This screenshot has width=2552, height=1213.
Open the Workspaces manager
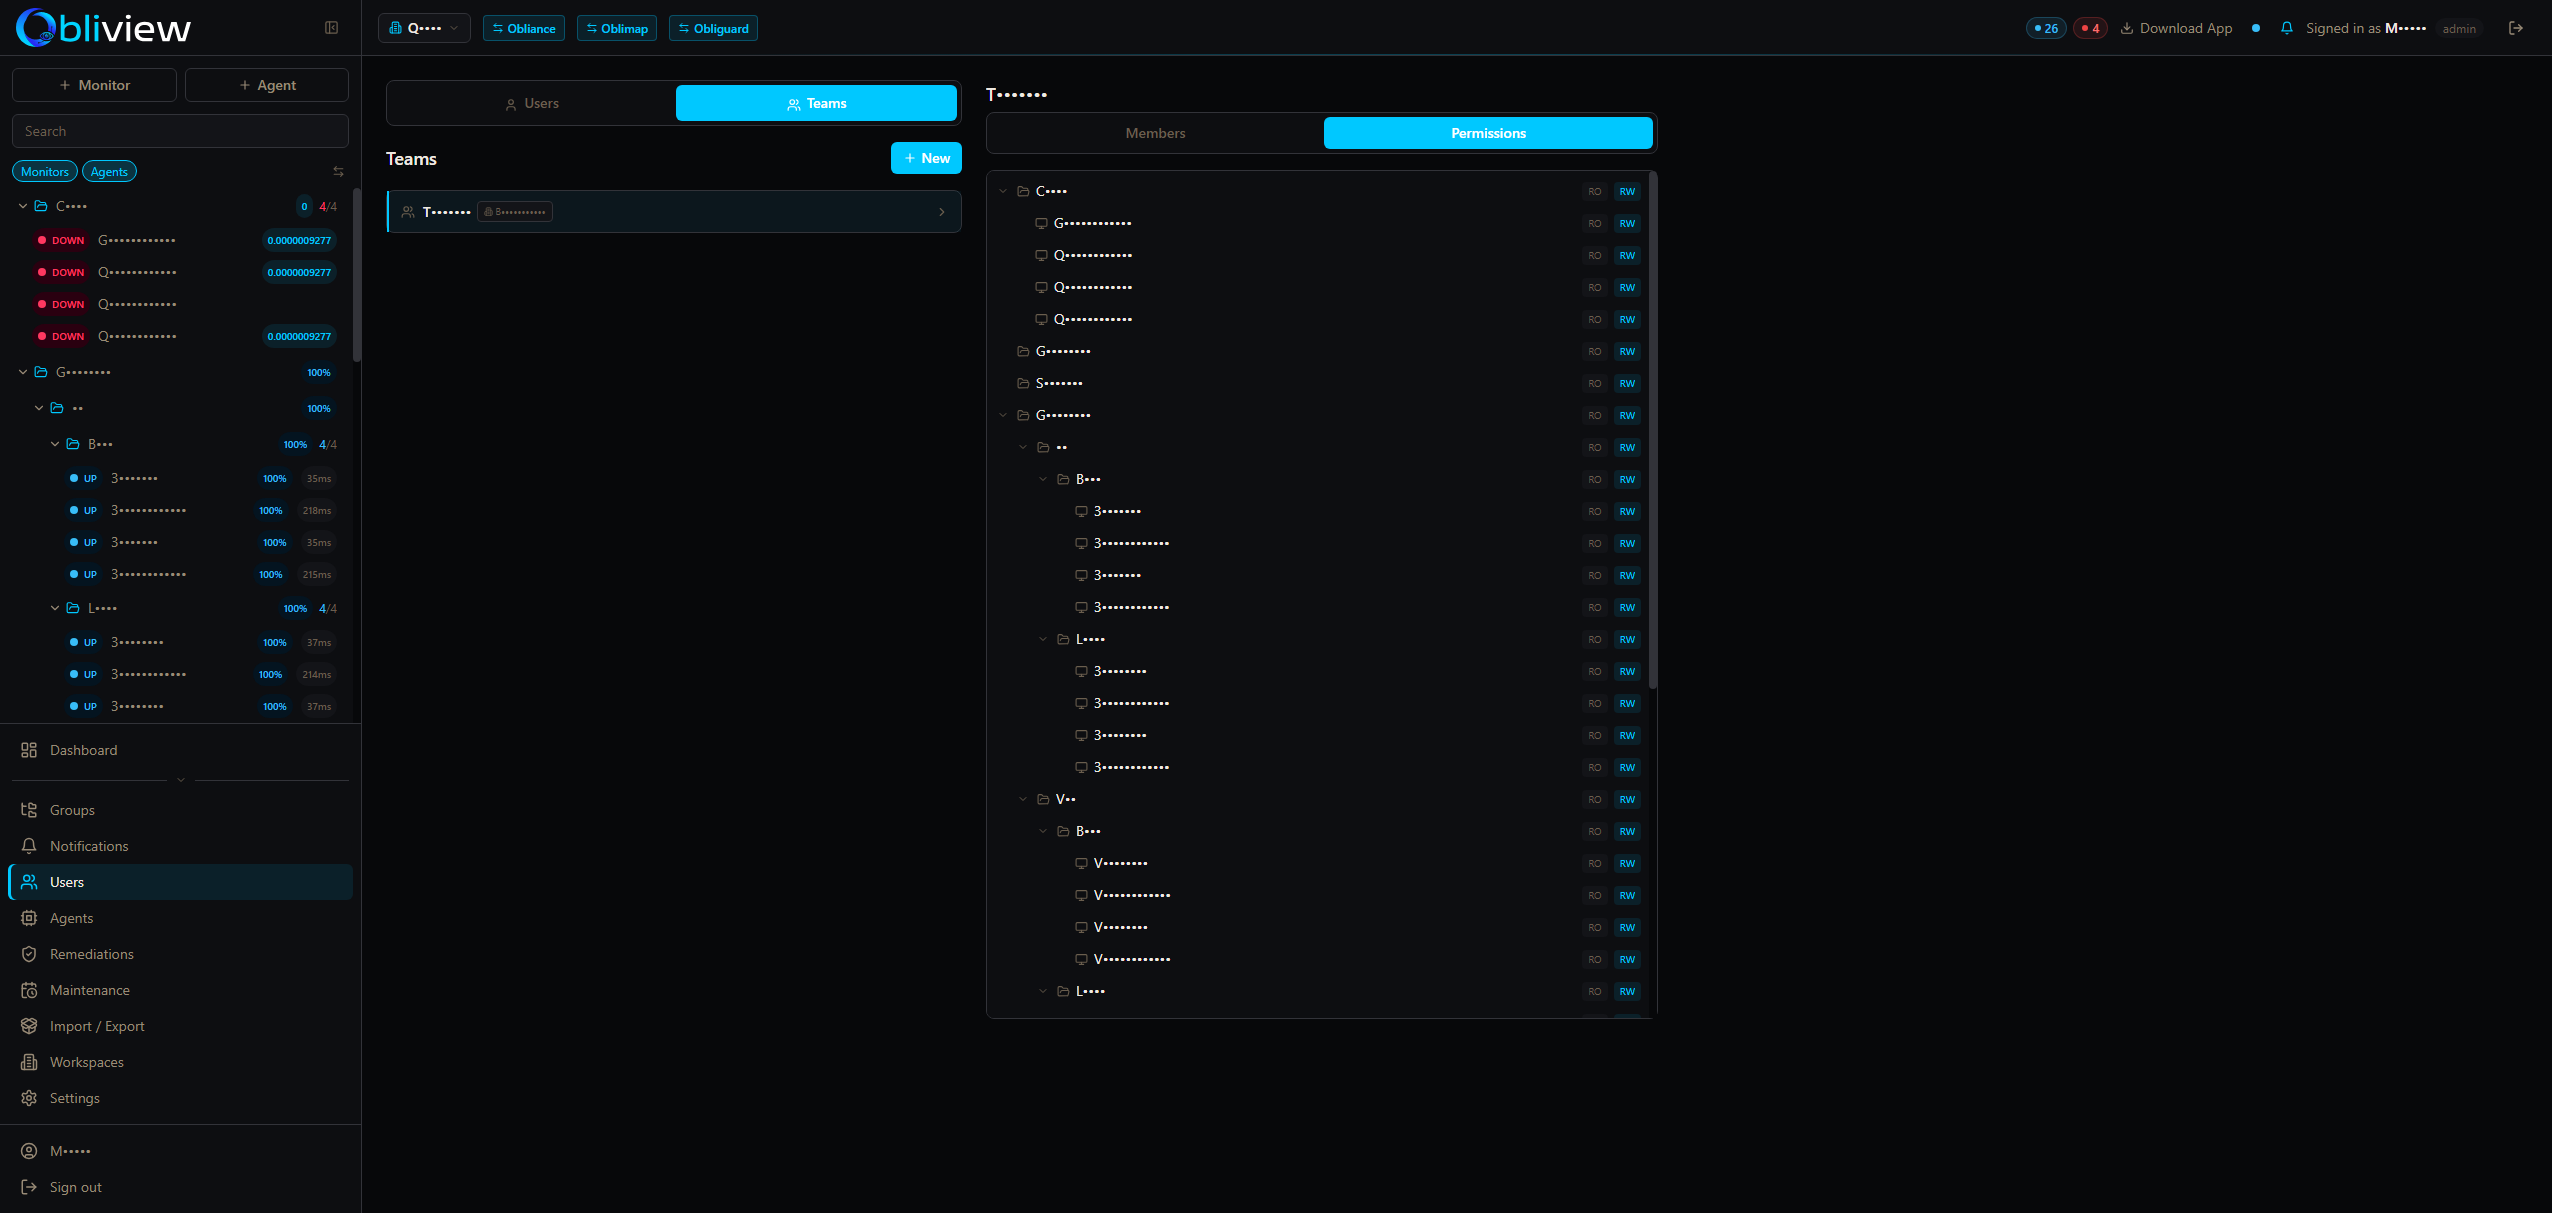[87, 1061]
